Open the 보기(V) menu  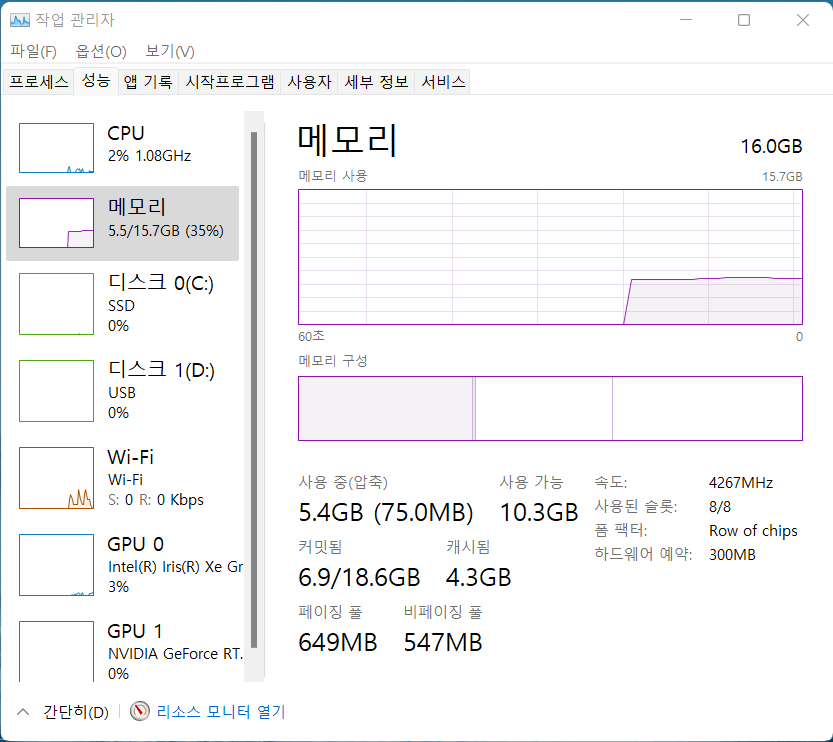coord(170,51)
